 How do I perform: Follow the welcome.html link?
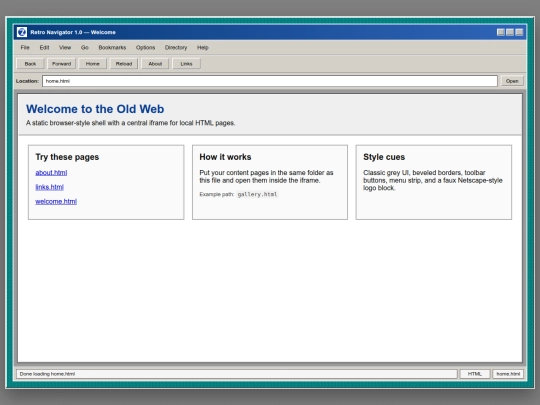[56, 201]
